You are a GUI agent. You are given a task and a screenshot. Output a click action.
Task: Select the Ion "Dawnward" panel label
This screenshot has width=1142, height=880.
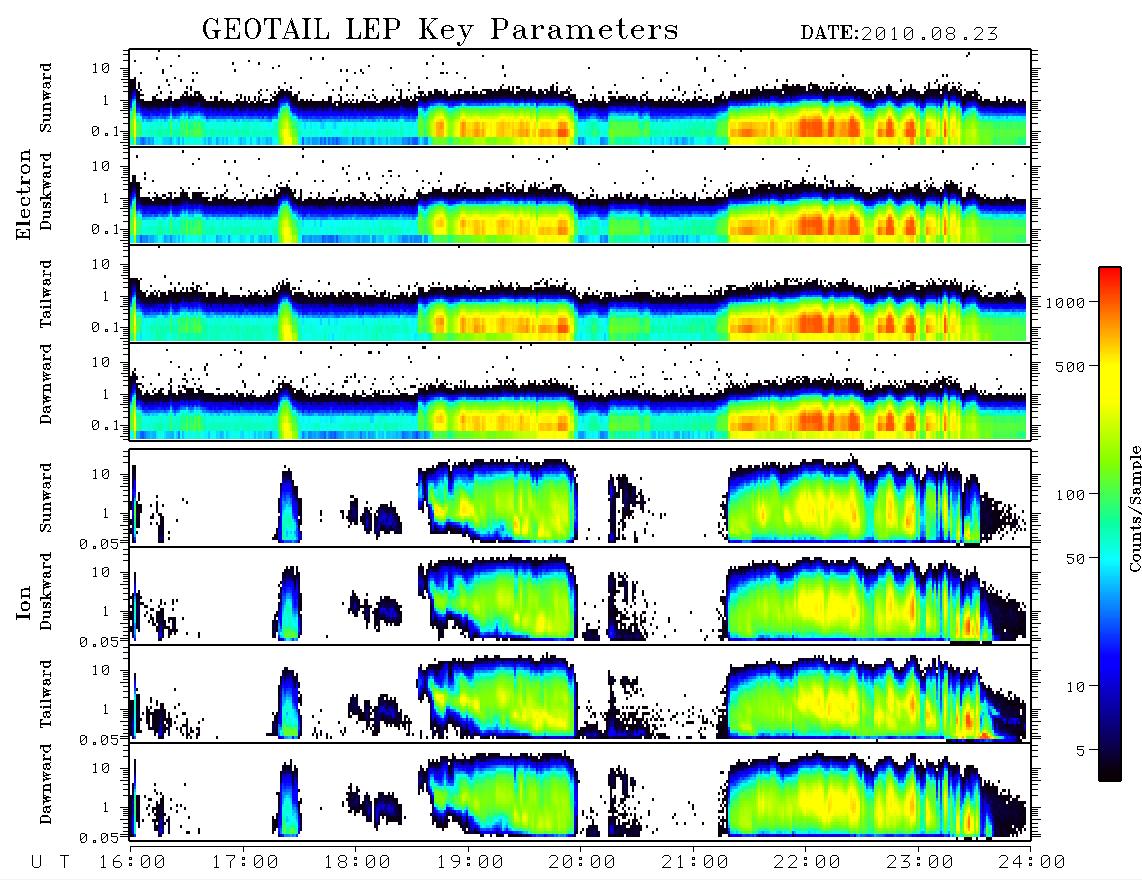point(46,784)
